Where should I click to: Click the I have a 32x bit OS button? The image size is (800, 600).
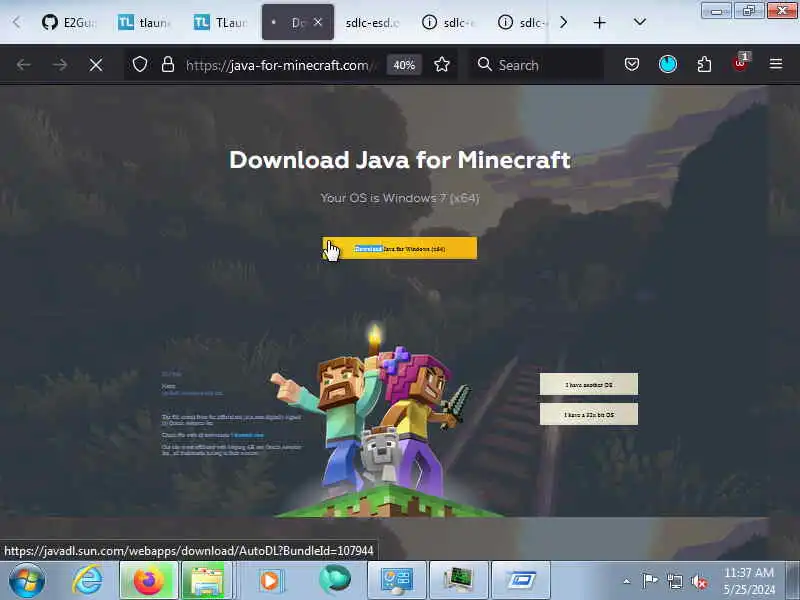[x=589, y=415]
